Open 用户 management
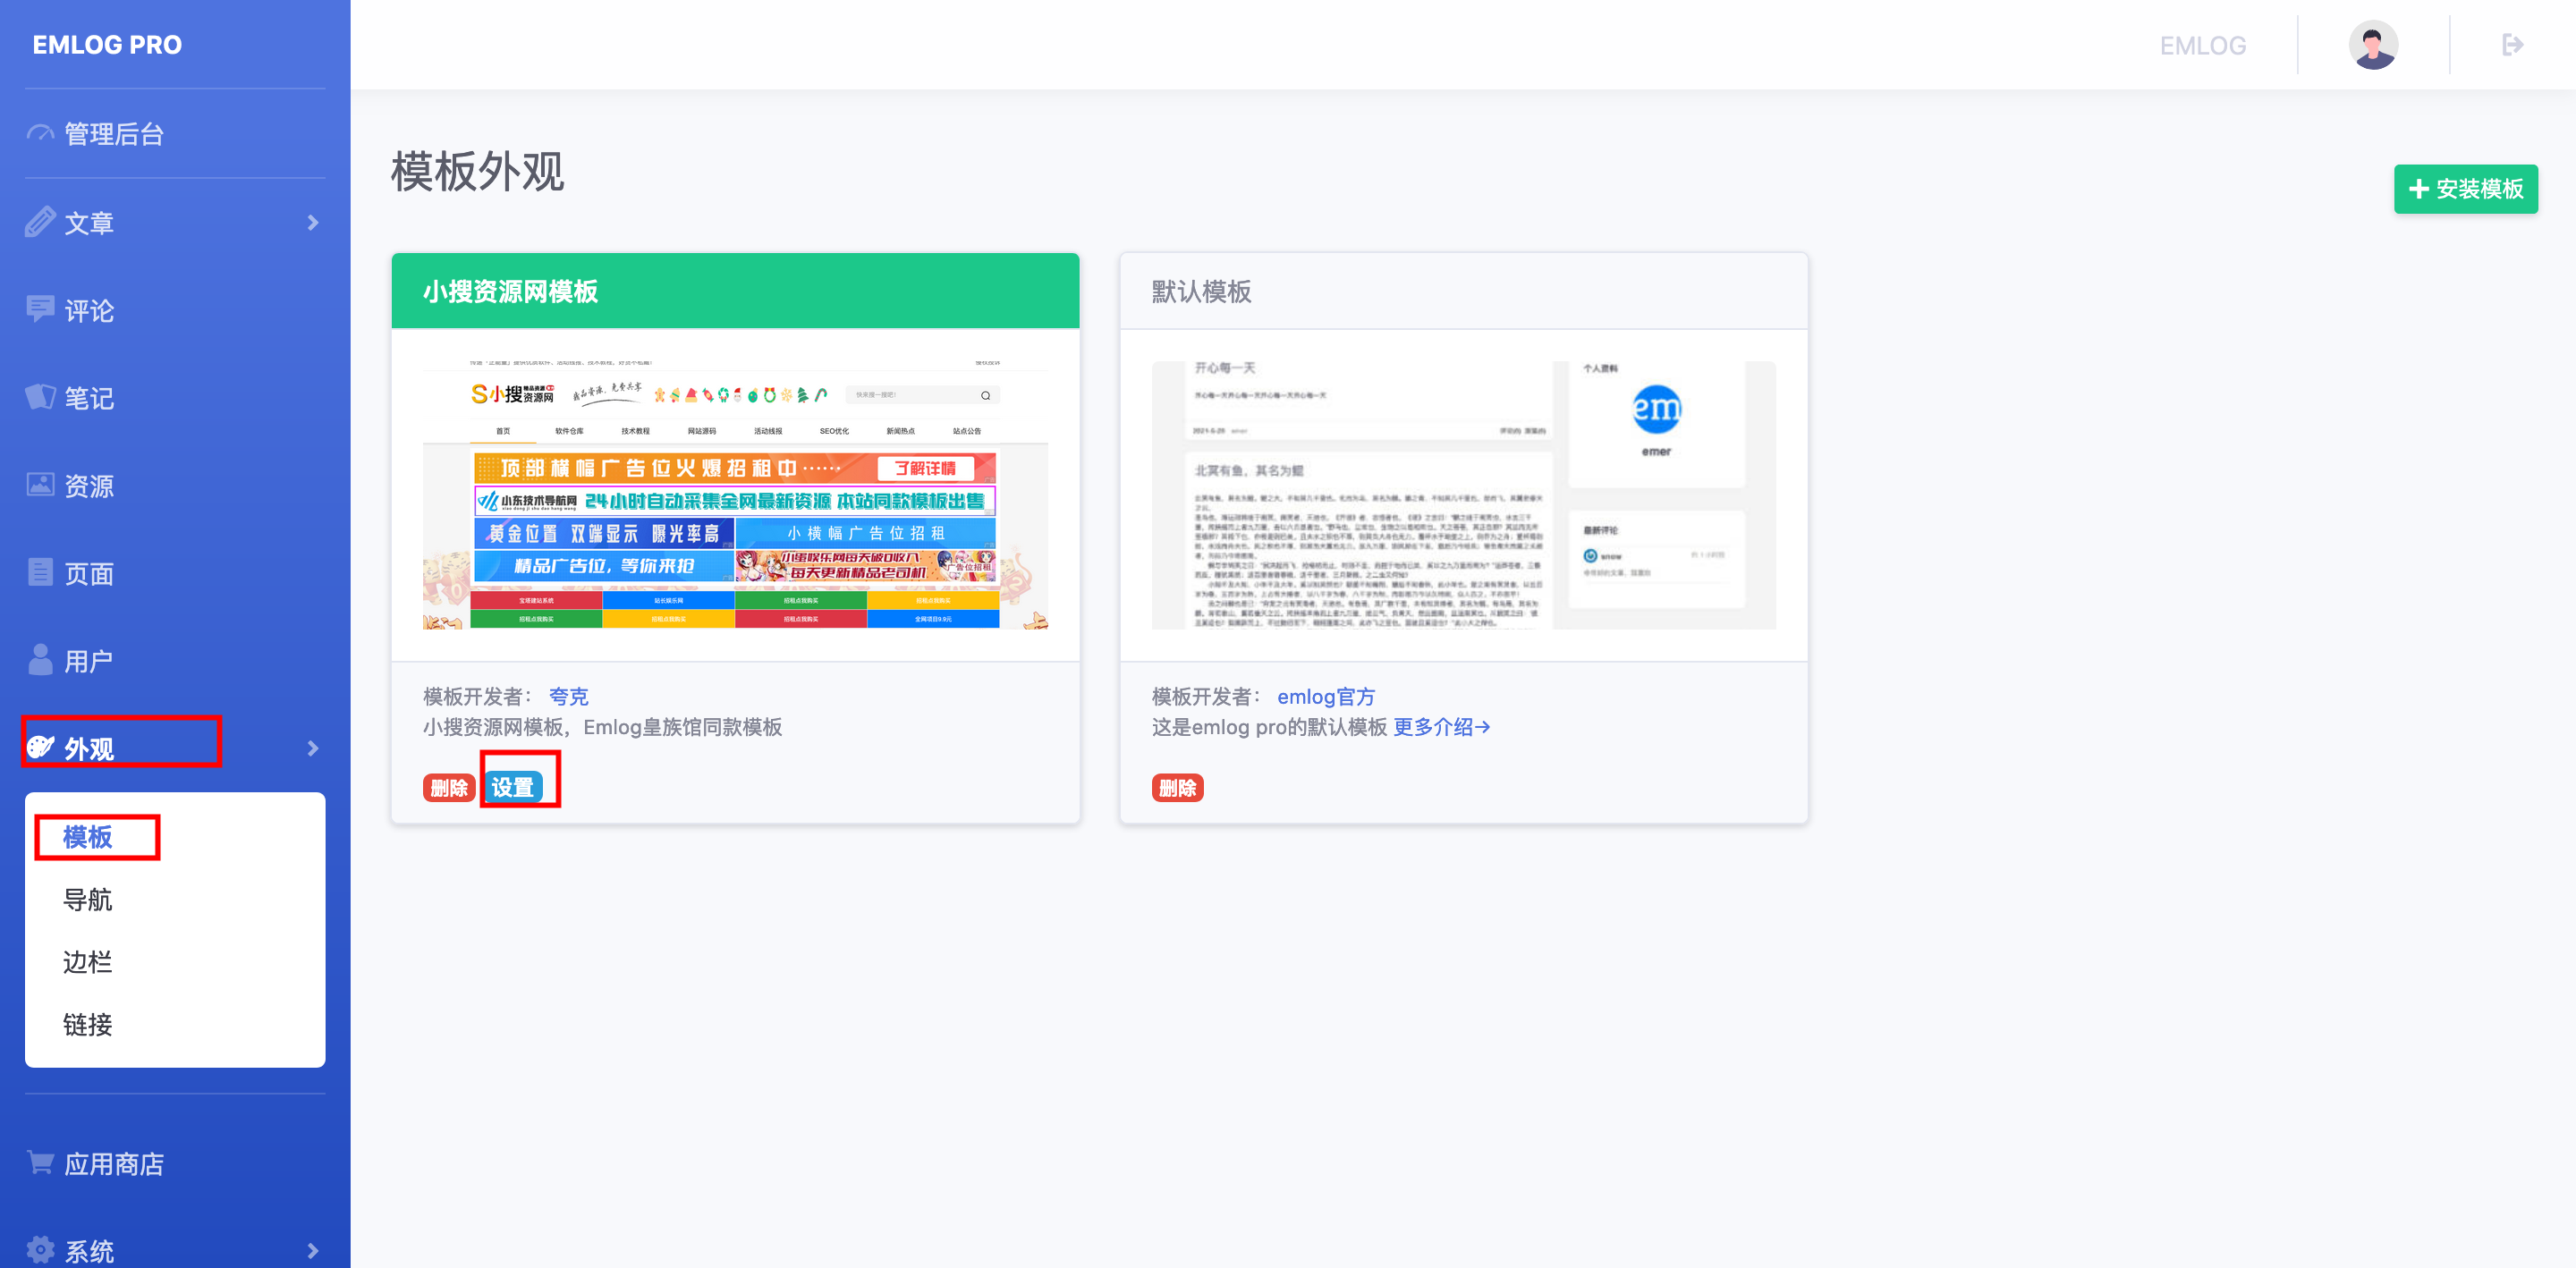 (88, 661)
